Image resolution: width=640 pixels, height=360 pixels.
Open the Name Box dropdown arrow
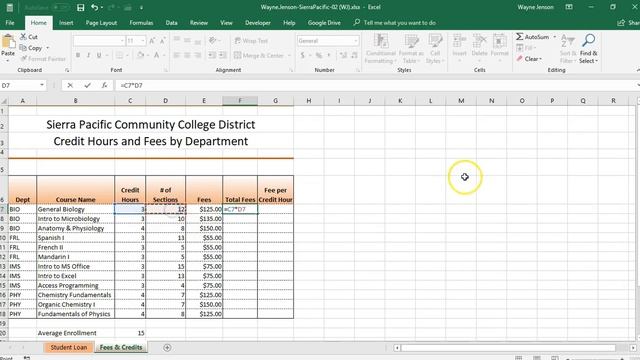42,85
